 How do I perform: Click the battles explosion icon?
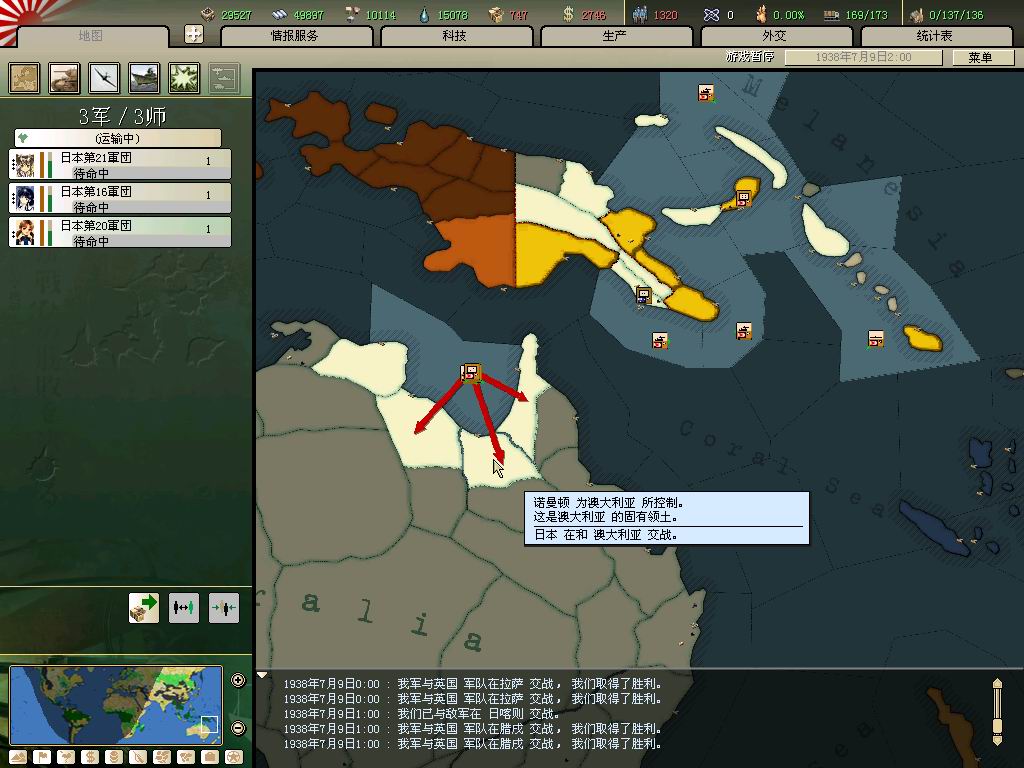[184, 78]
